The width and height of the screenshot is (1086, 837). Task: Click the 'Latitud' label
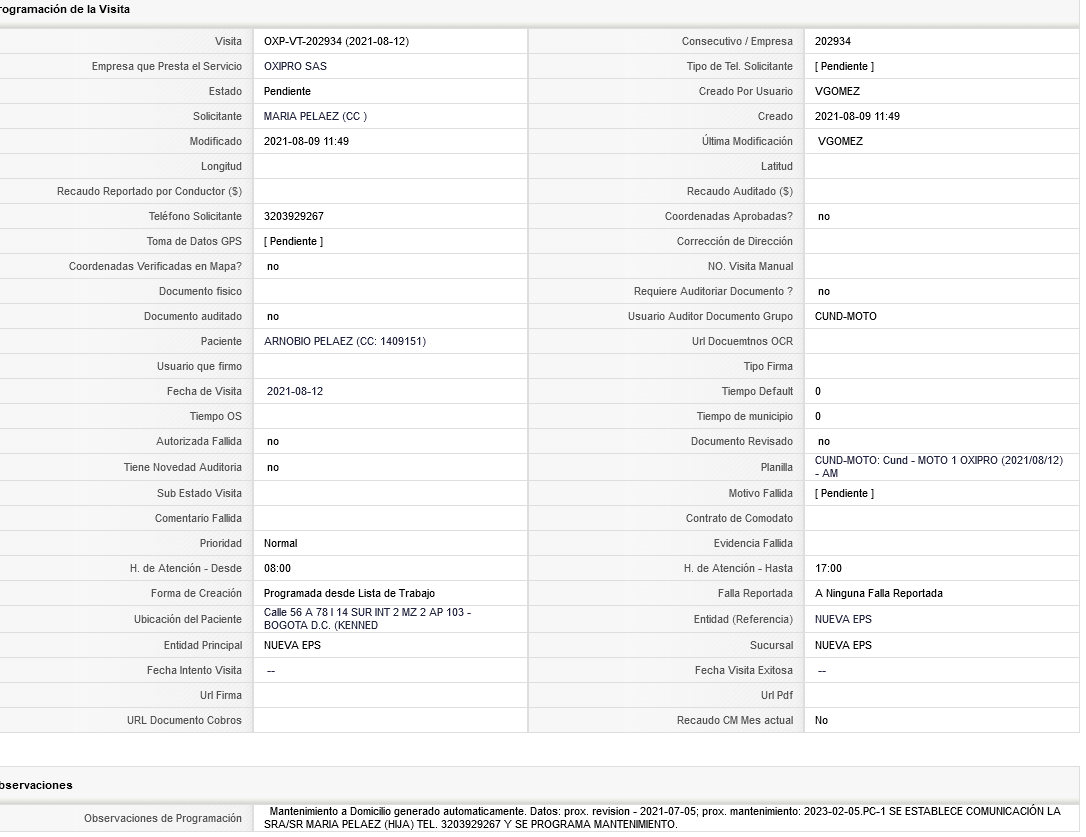[x=777, y=166]
